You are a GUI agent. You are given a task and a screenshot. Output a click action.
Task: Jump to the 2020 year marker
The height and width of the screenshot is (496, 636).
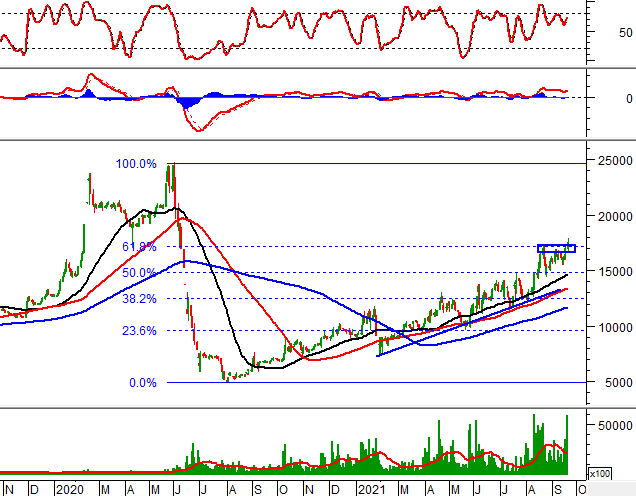[x=69, y=488]
